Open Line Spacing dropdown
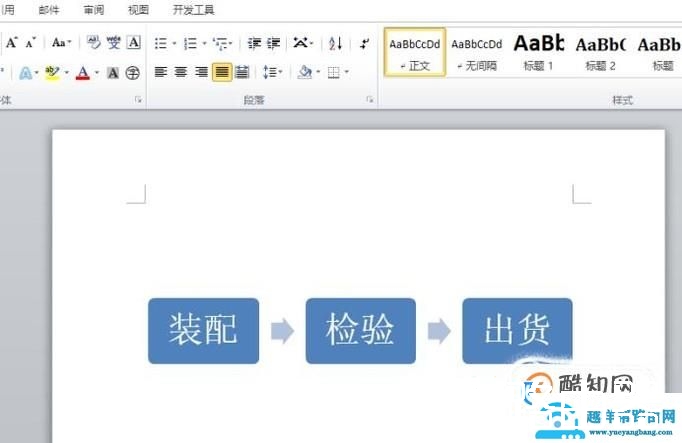 pyautogui.click(x=272, y=72)
